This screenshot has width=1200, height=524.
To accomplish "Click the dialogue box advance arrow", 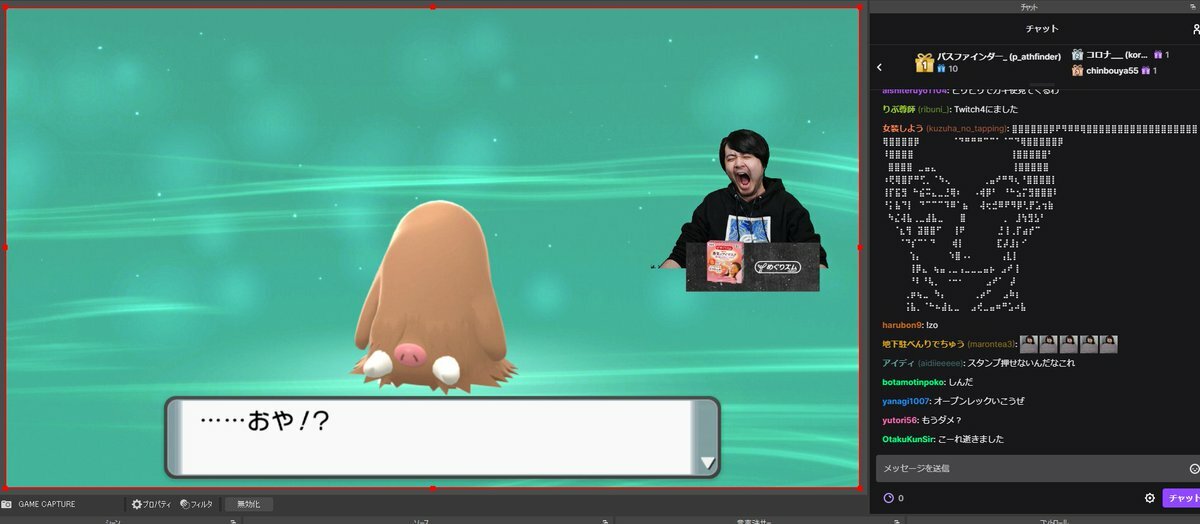I will pyautogui.click(x=708, y=463).
